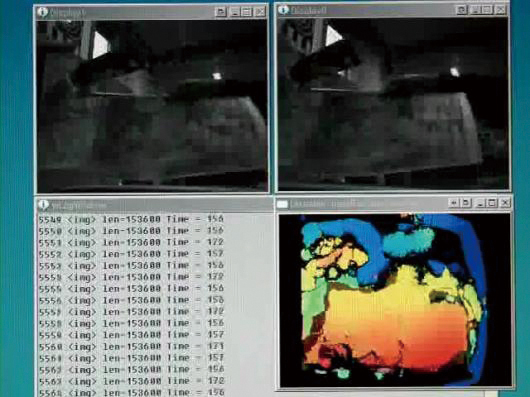Screen dimensions: 530x397
Task: Click the info icon of the top-right camera window
Action: [x=283, y=10]
